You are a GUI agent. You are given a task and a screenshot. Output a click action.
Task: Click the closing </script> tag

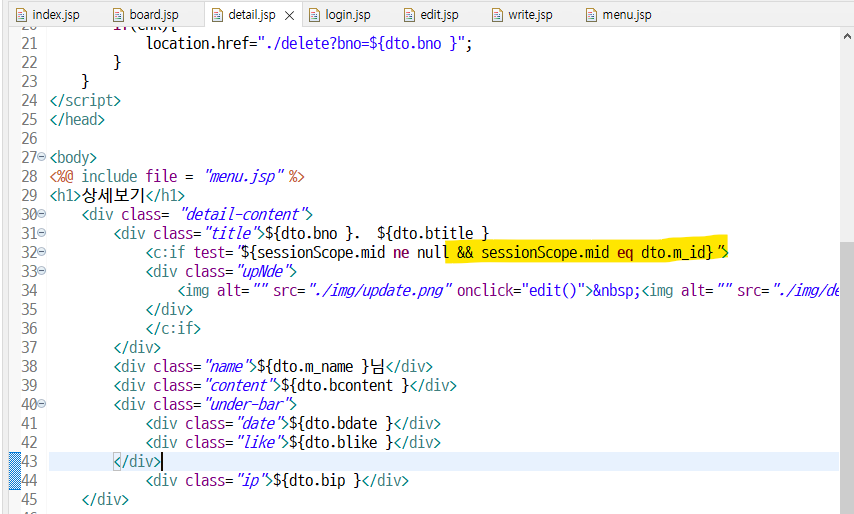(x=85, y=101)
